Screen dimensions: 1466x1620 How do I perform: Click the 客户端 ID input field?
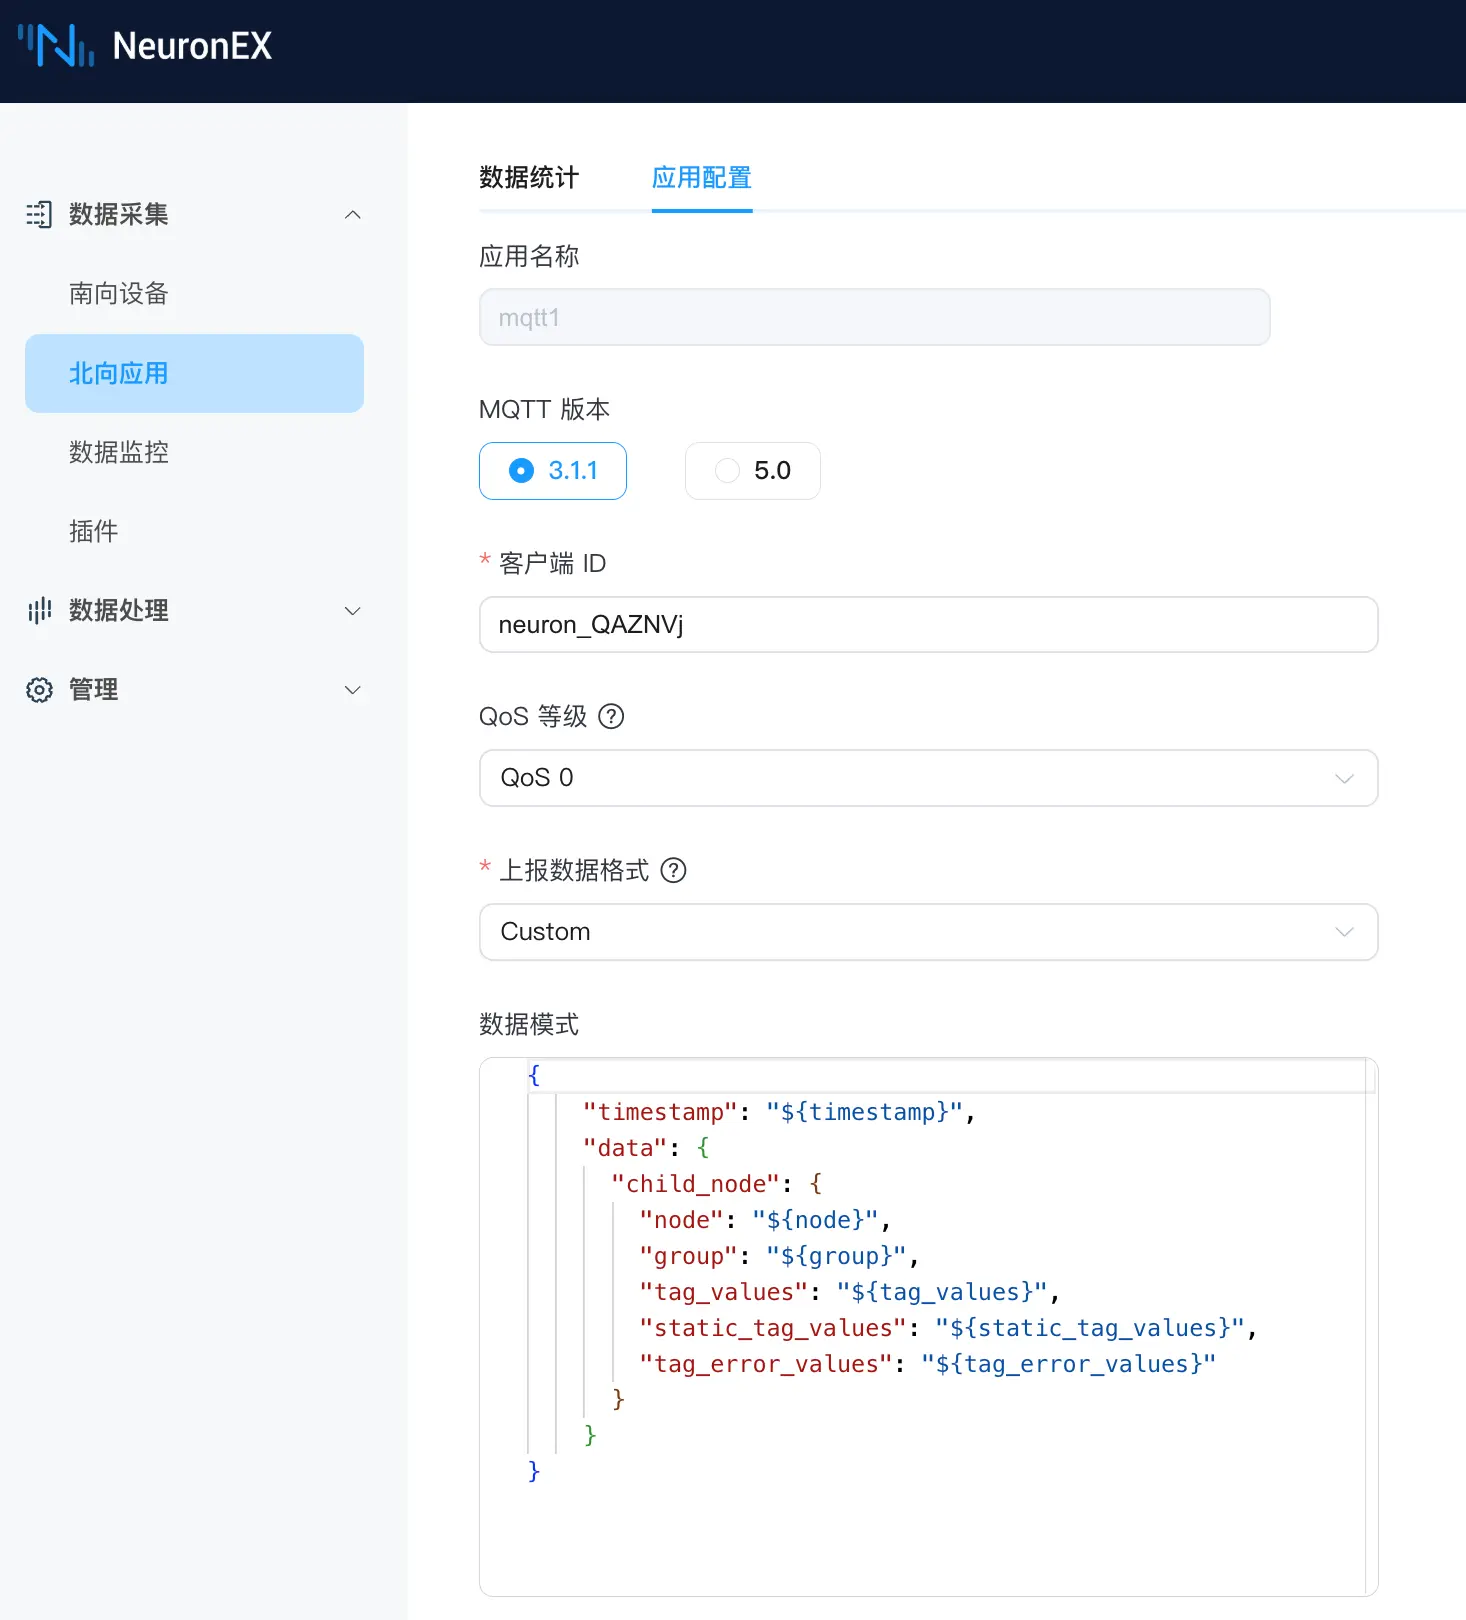[x=928, y=625]
